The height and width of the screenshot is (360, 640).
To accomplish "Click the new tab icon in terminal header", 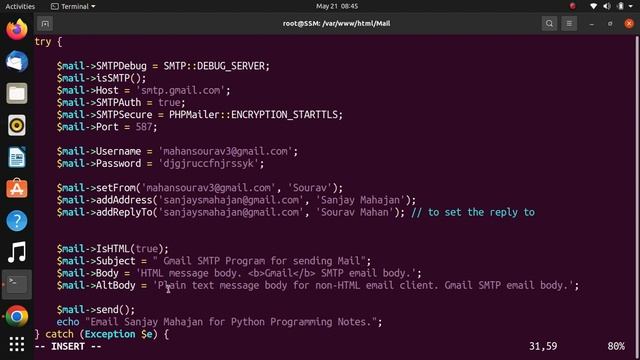I will pos(45,24).
